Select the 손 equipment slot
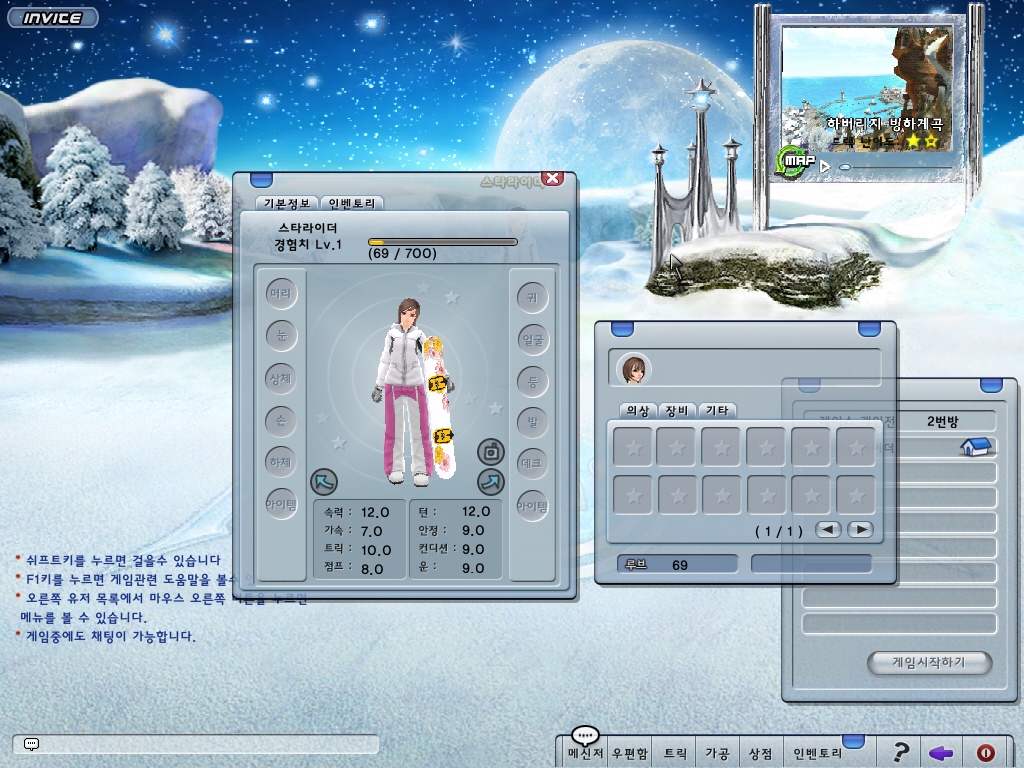The image size is (1024, 768). pos(281,421)
